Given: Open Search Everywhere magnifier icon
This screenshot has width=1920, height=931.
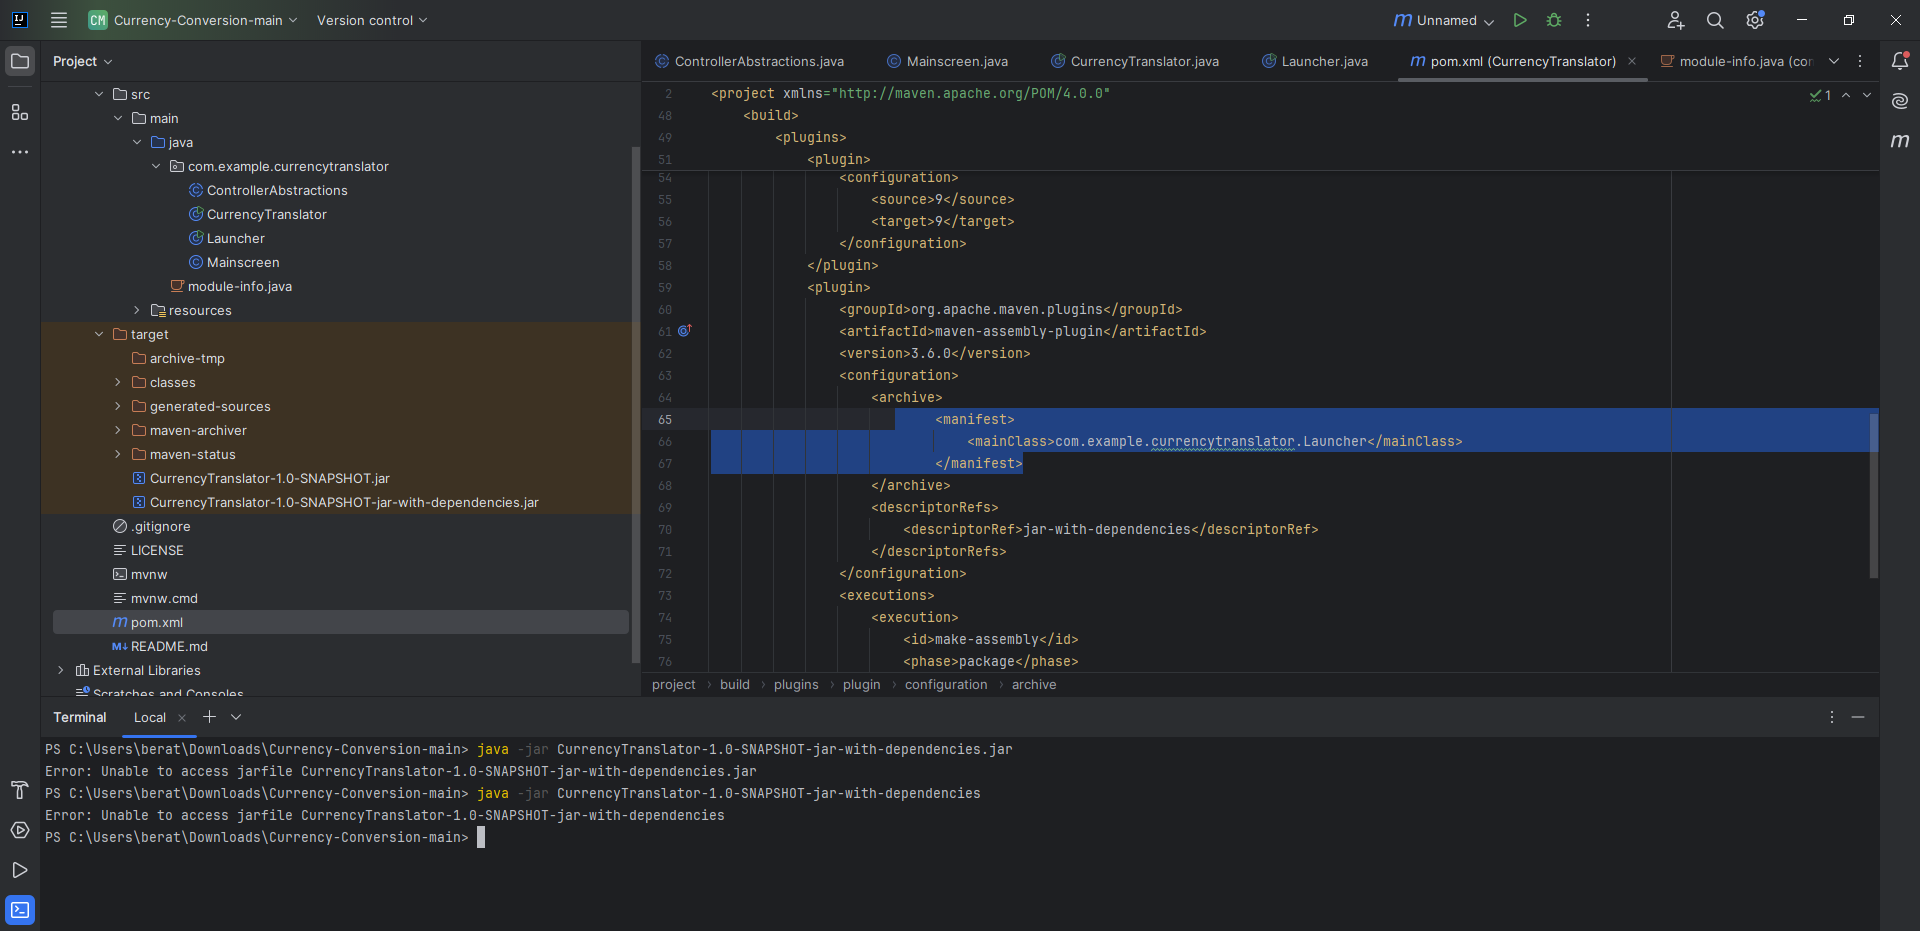Looking at the screenshot, I should pyautogui.click(x=1715, y=20).
